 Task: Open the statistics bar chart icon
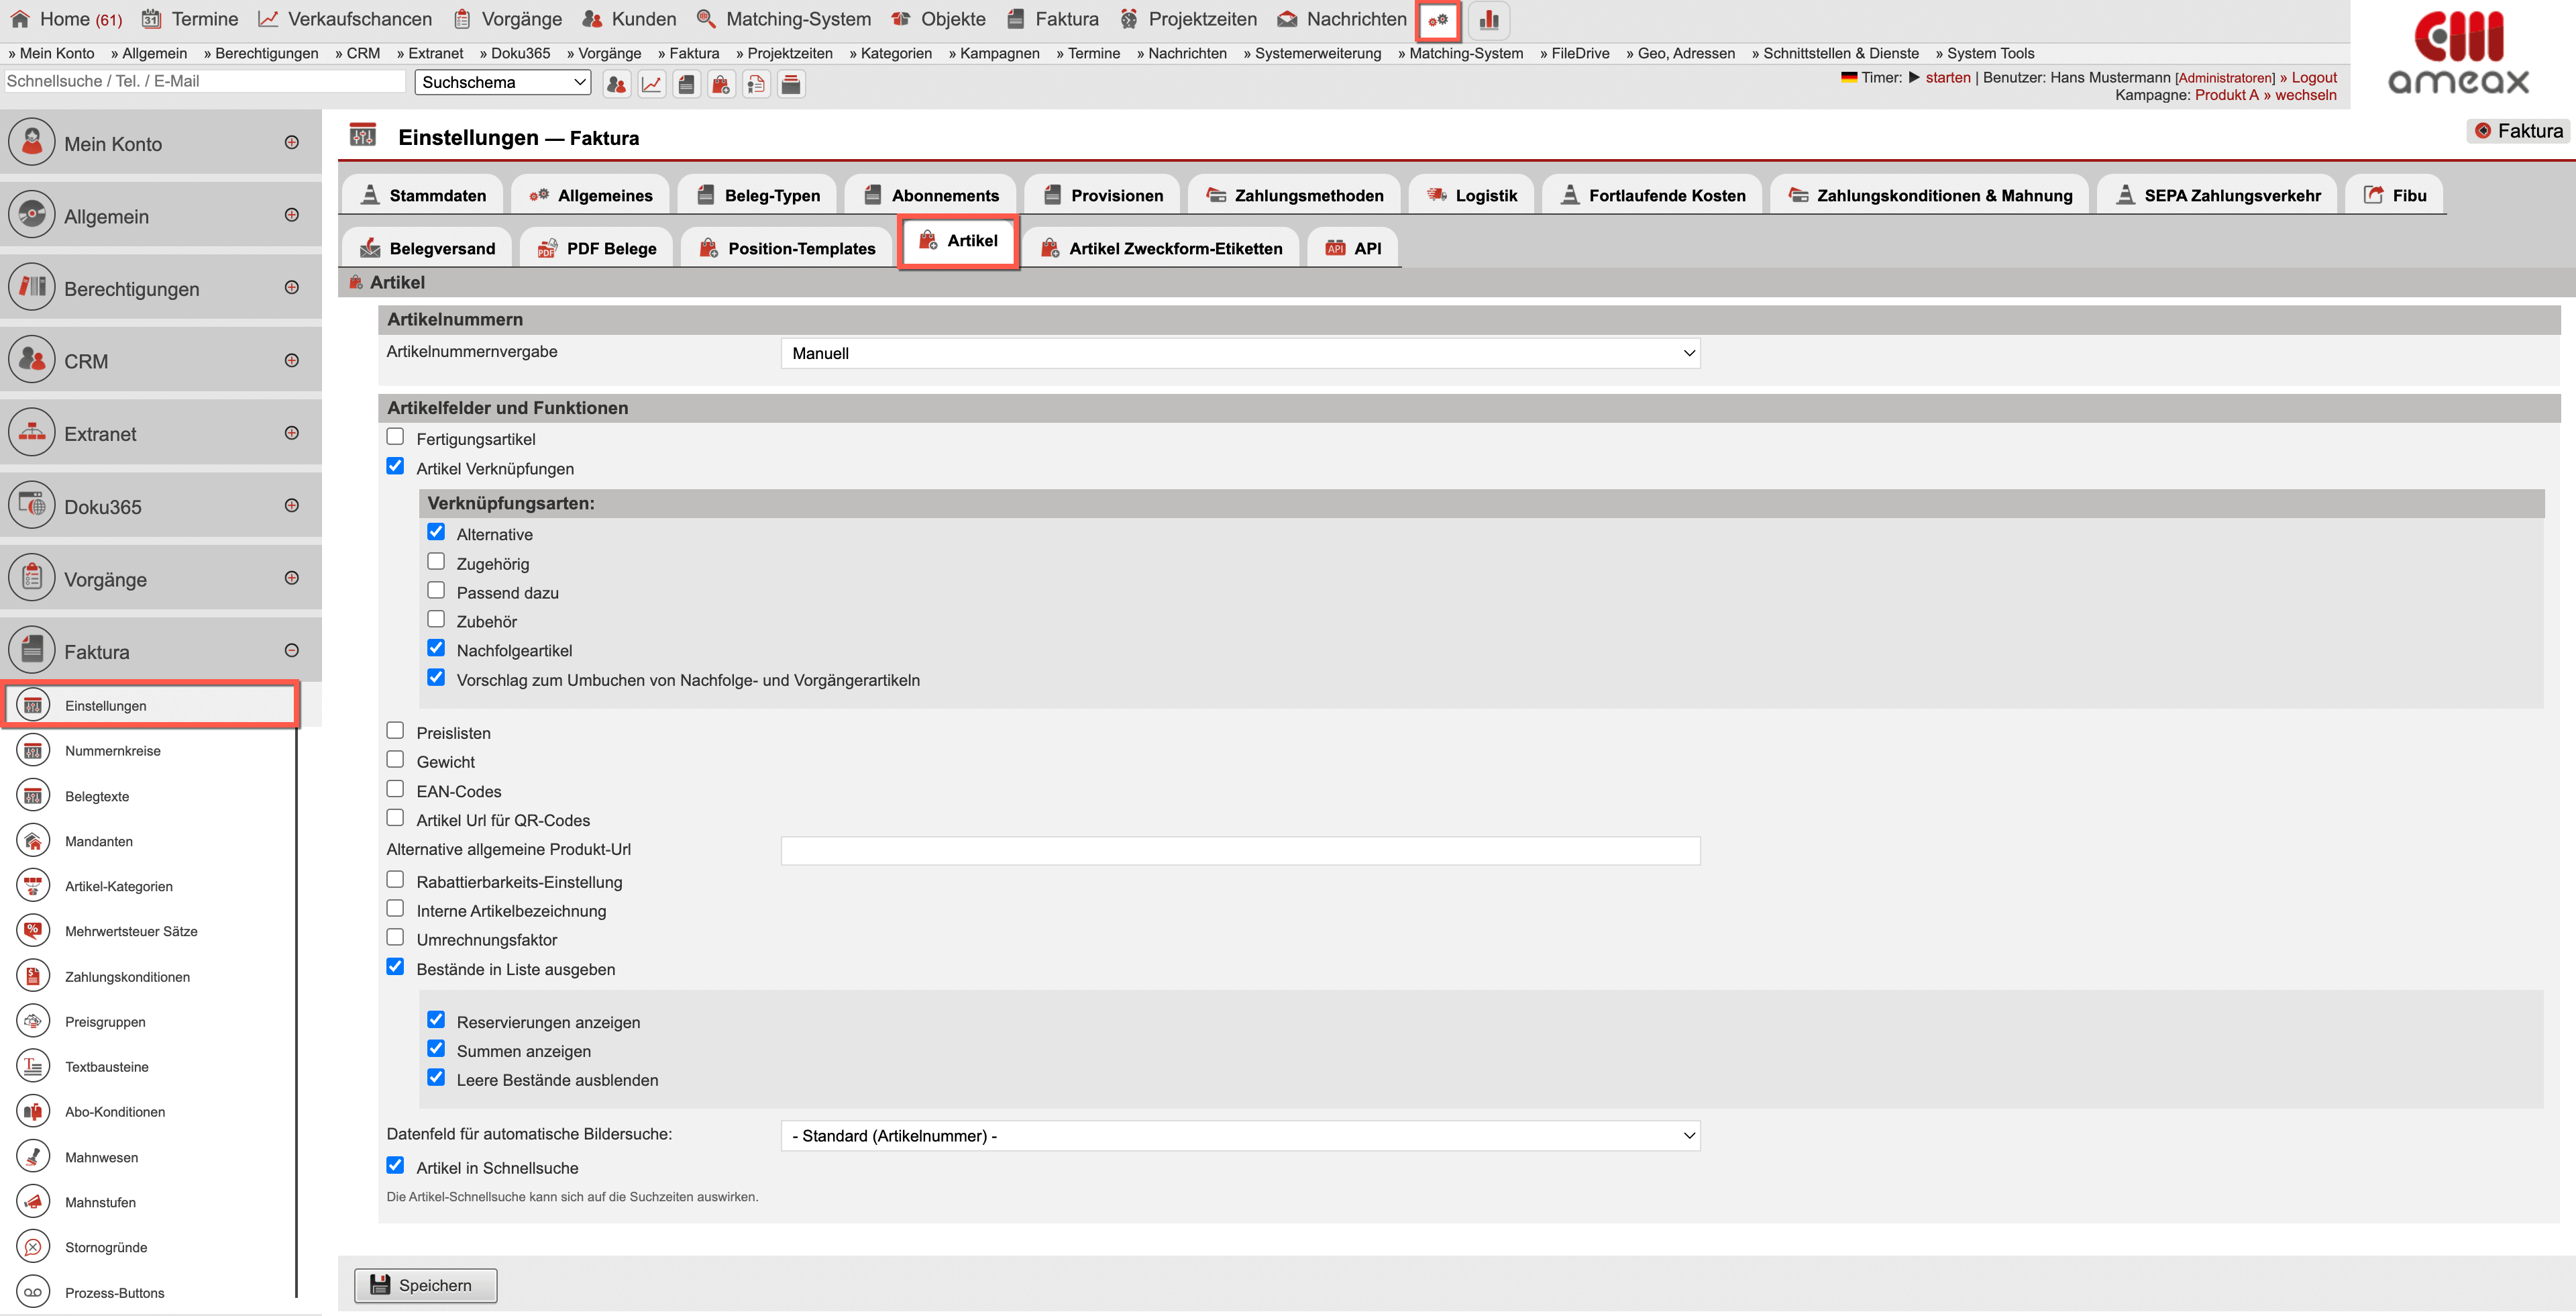(x=1488, y=20)
